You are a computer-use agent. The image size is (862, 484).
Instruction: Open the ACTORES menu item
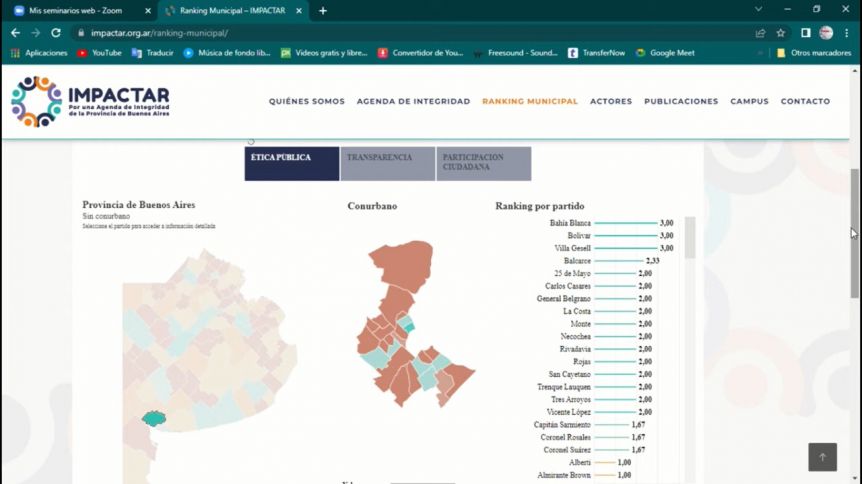pos(611,101)
